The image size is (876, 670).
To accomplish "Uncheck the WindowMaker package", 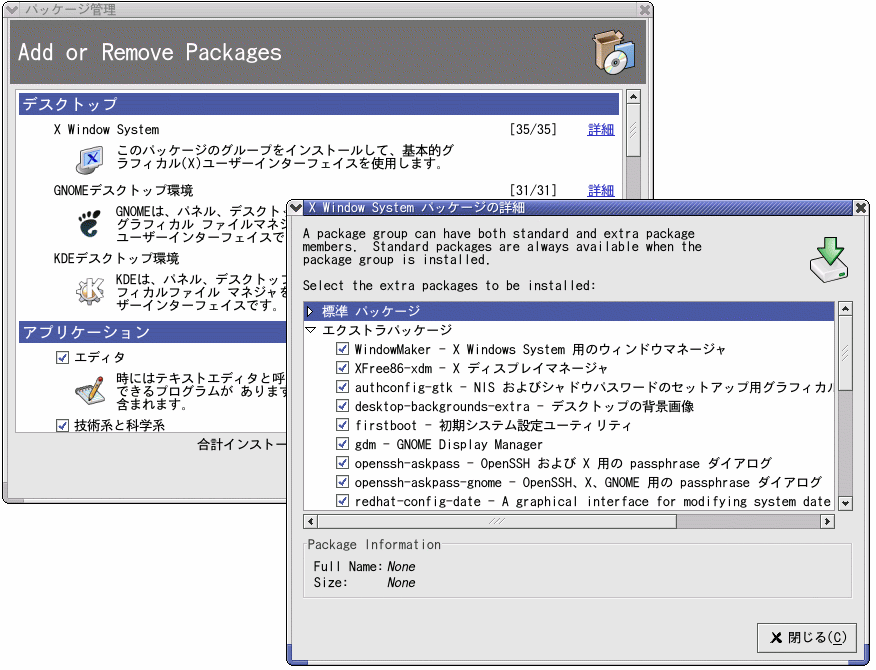I will [x=342, y=349].
